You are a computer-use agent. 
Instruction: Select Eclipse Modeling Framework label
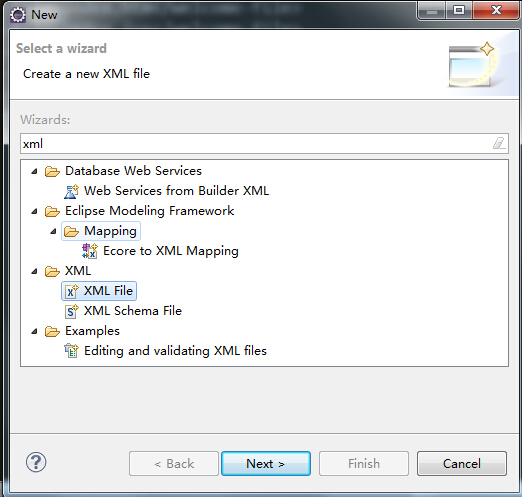click(150, 211)
